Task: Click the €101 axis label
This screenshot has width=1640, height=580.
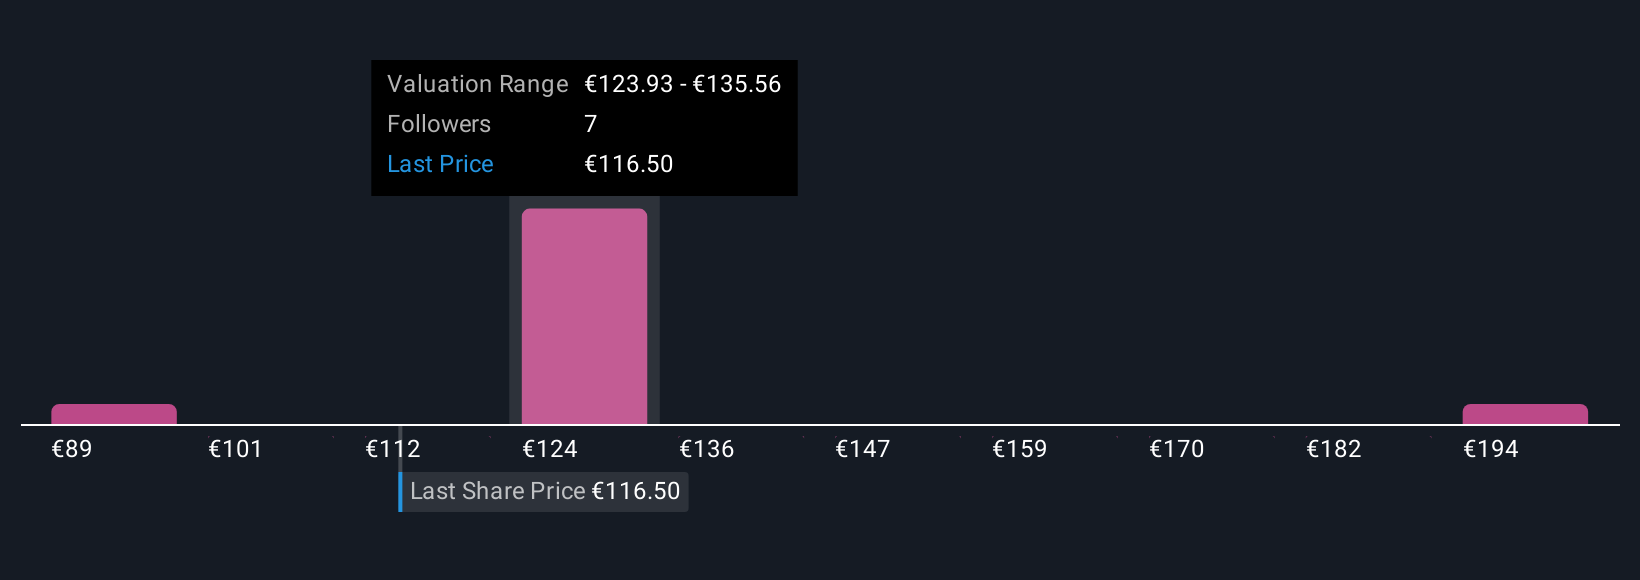Action: click(235, 450)
